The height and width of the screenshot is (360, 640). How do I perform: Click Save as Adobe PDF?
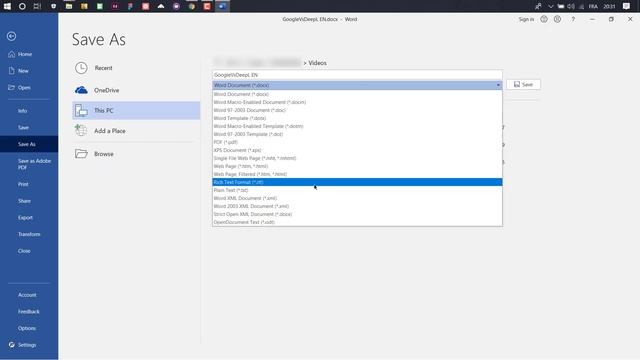[x=29, y=164]
